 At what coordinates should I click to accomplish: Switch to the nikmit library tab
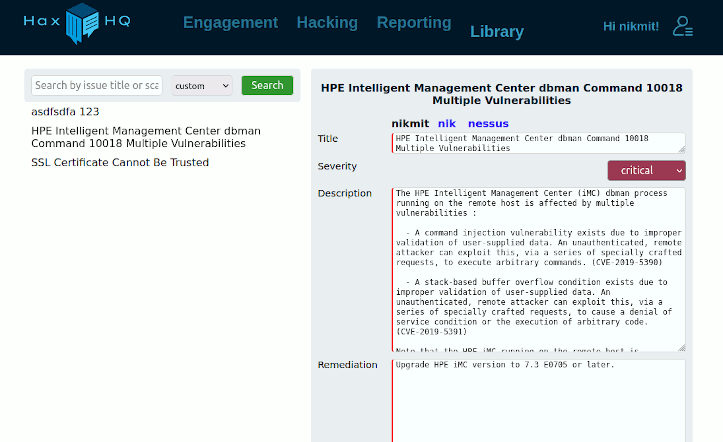click(410, 124)
